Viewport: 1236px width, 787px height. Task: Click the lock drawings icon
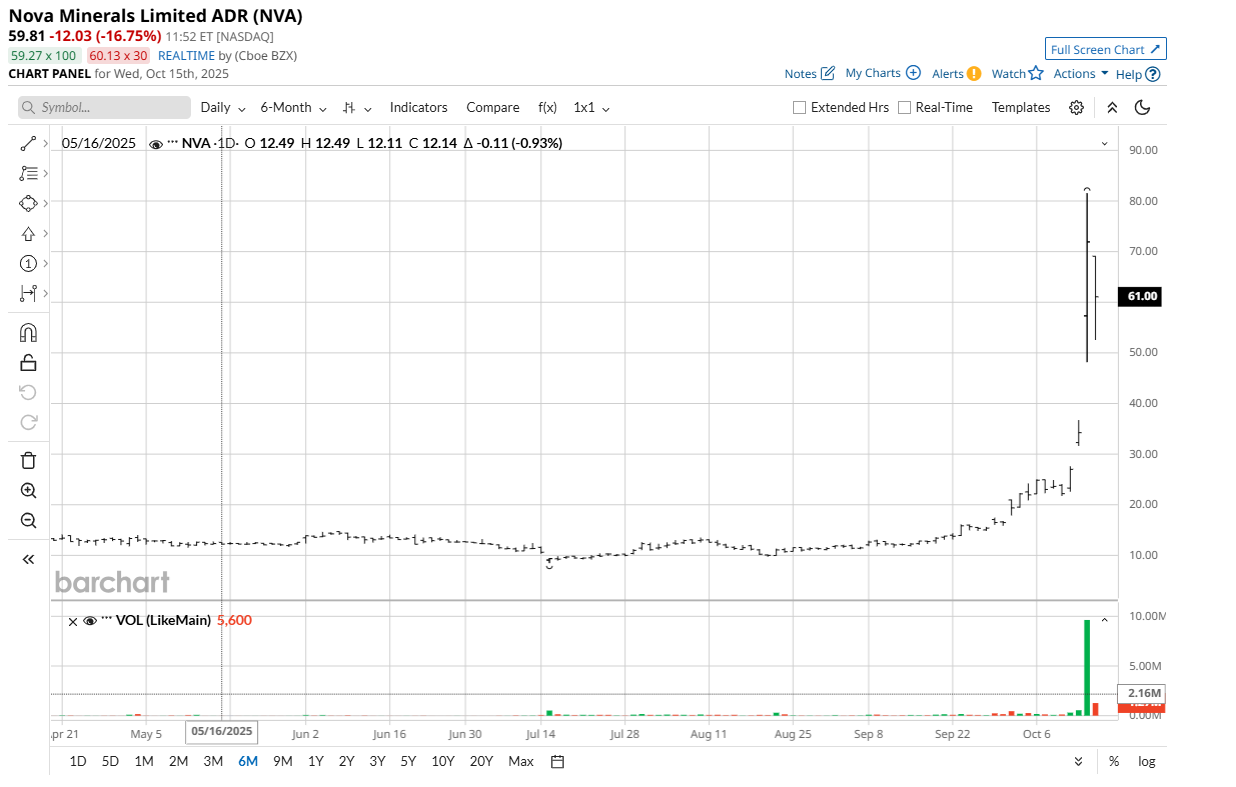(x=28, y=362)
